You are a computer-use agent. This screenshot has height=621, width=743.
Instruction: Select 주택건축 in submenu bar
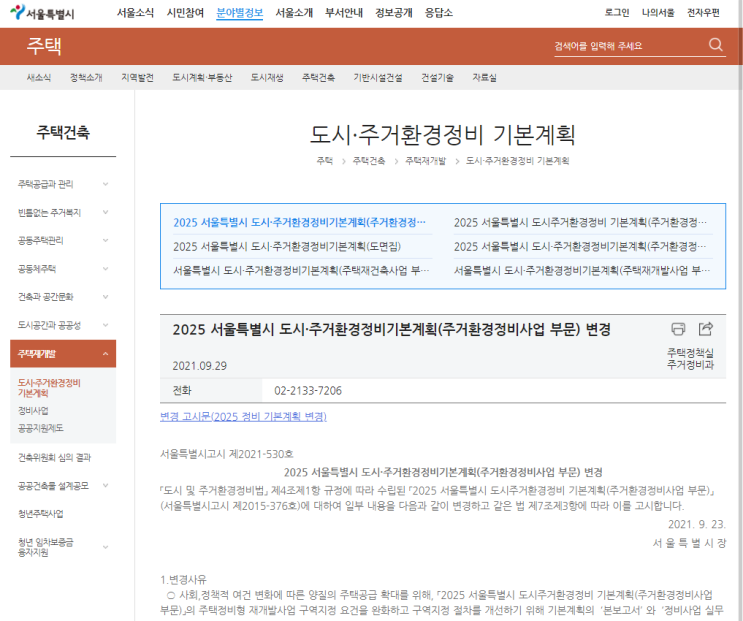click(x=318, y=78)
